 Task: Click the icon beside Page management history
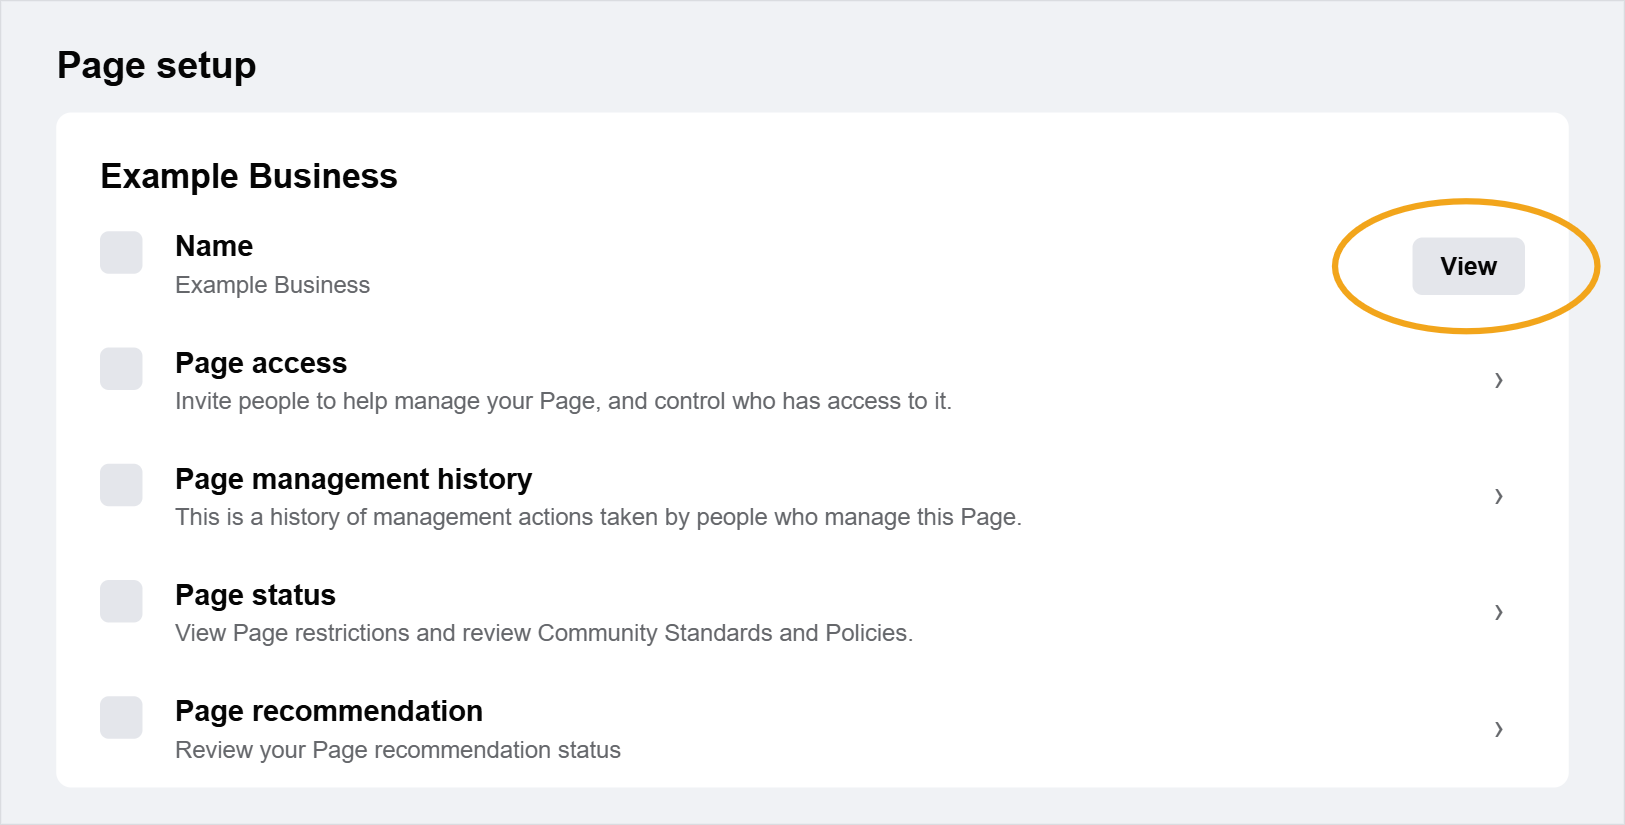click(x=121, y=484)
